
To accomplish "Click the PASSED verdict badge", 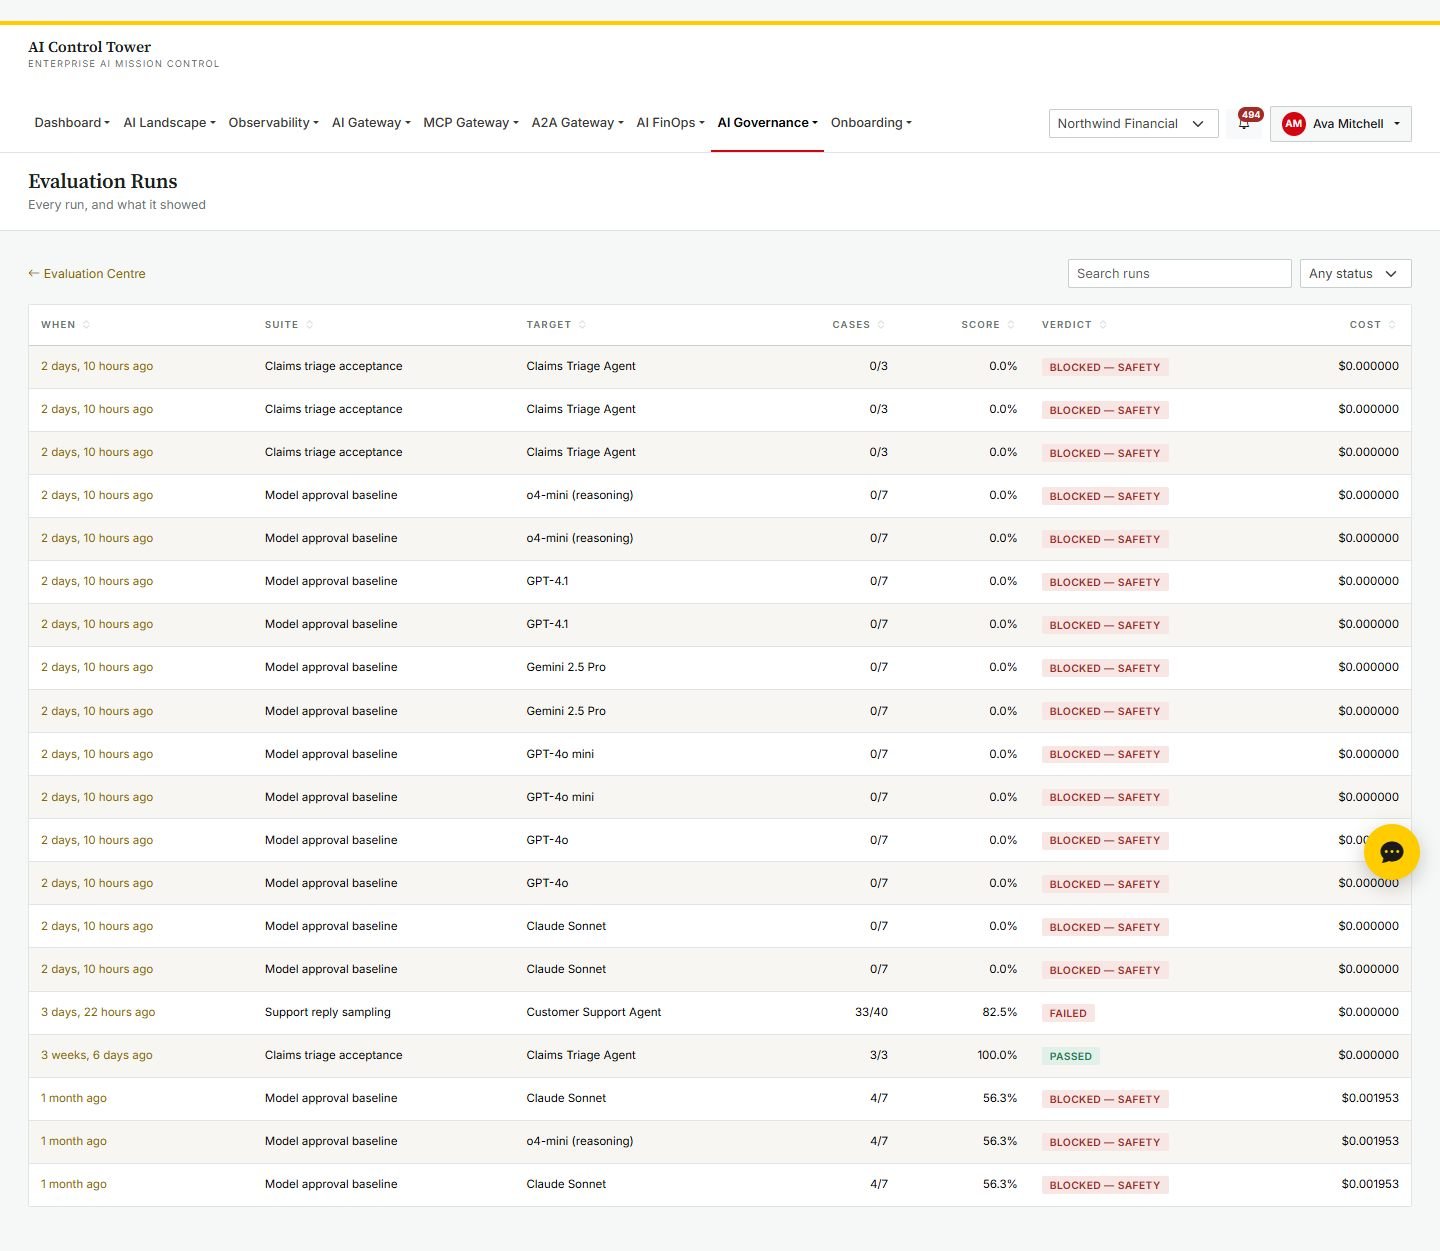I will (1070, 1056).
